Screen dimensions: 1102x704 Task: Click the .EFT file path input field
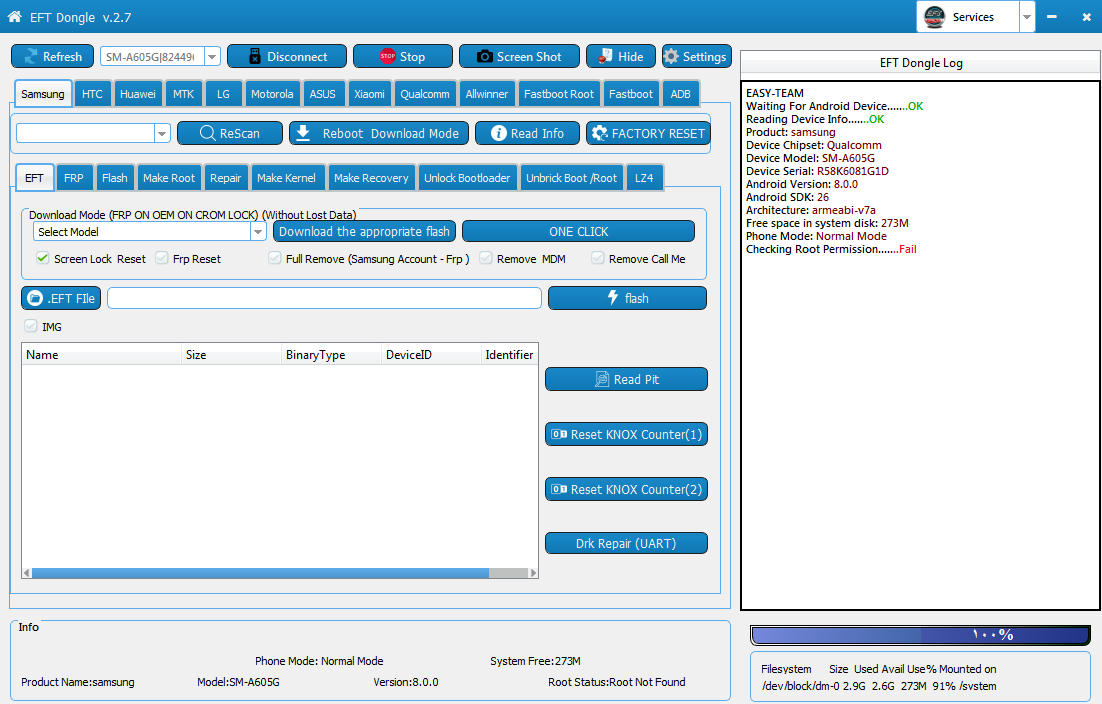tap(324, 298)
